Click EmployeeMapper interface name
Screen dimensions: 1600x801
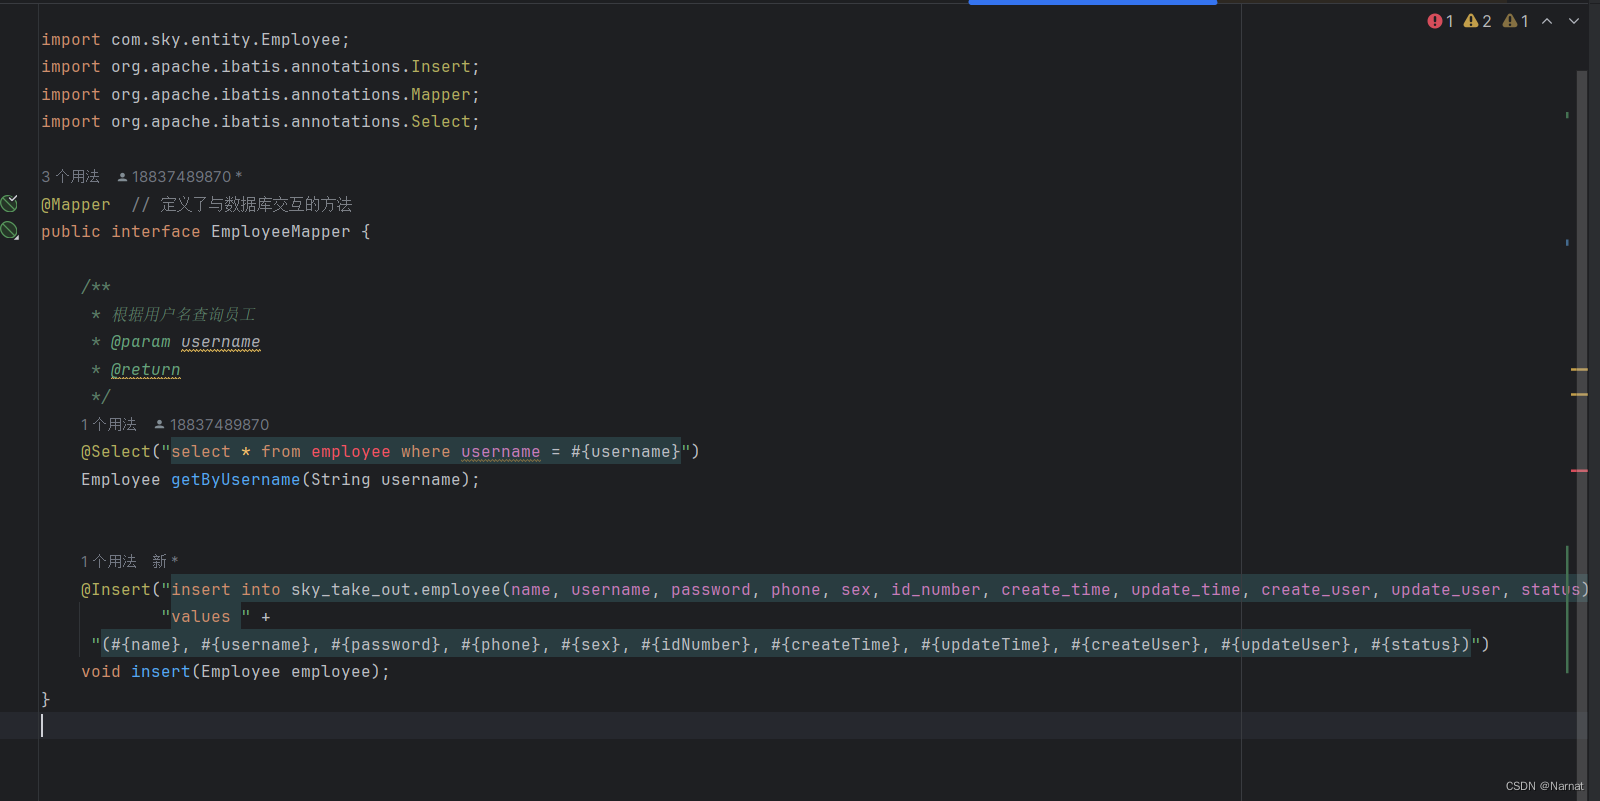pos(281,232)
